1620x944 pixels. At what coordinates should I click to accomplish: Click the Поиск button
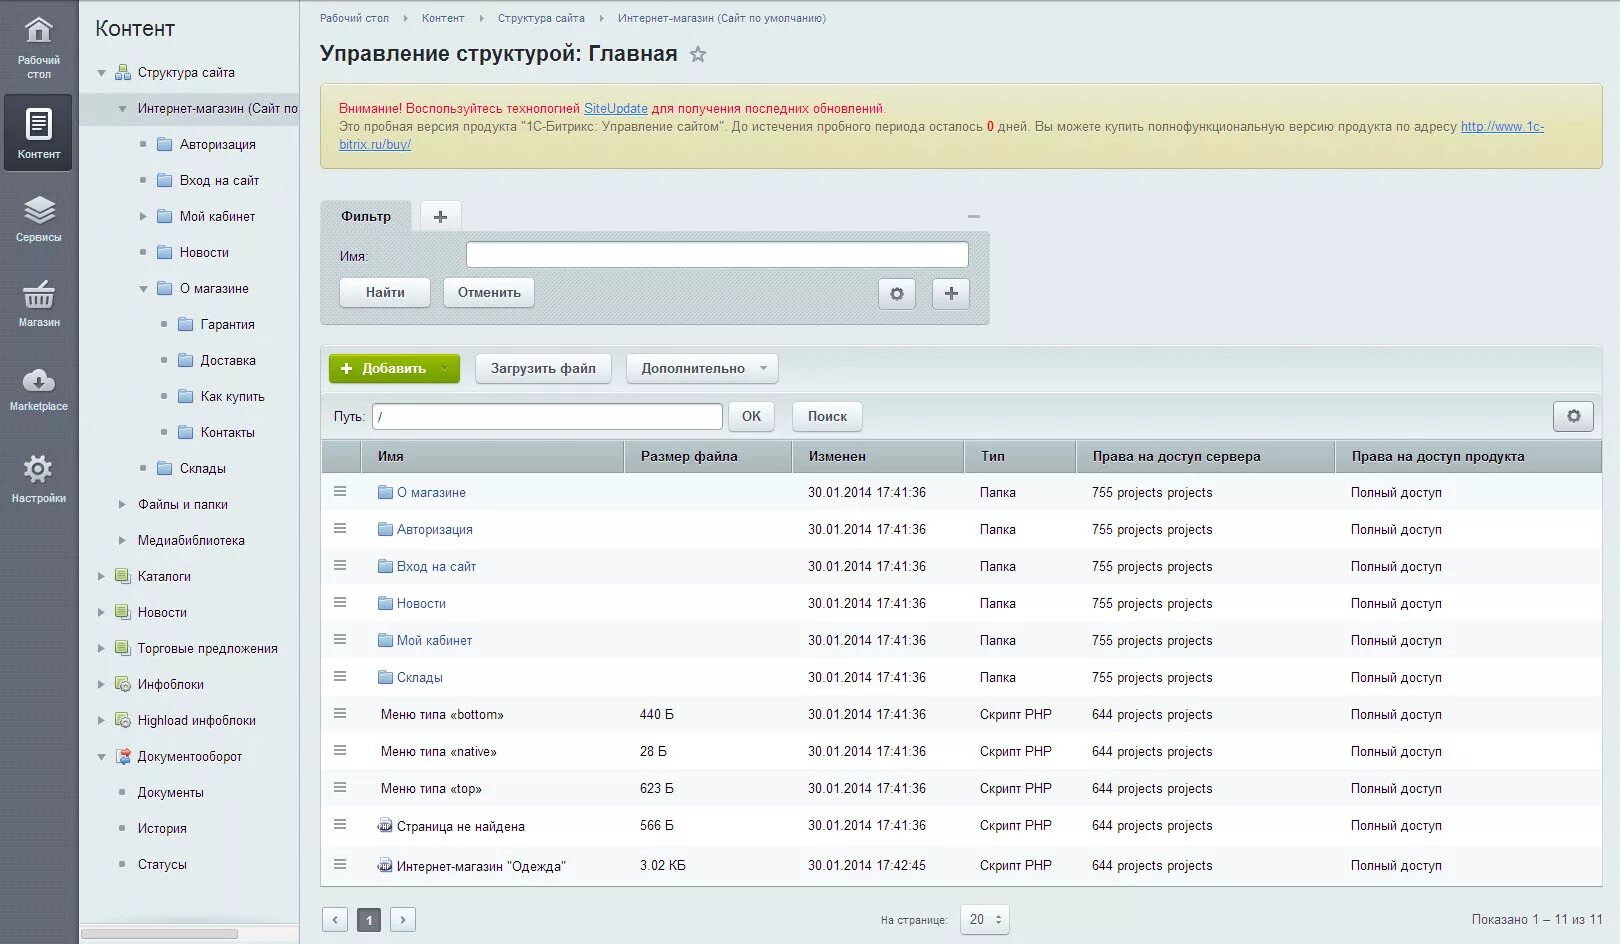[827, 416]
